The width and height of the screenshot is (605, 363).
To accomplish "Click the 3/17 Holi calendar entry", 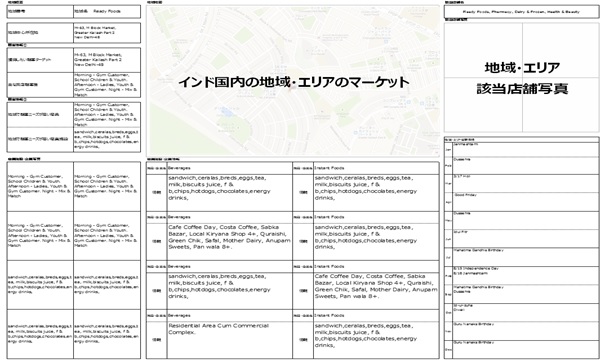I will [x=525, y=183].
